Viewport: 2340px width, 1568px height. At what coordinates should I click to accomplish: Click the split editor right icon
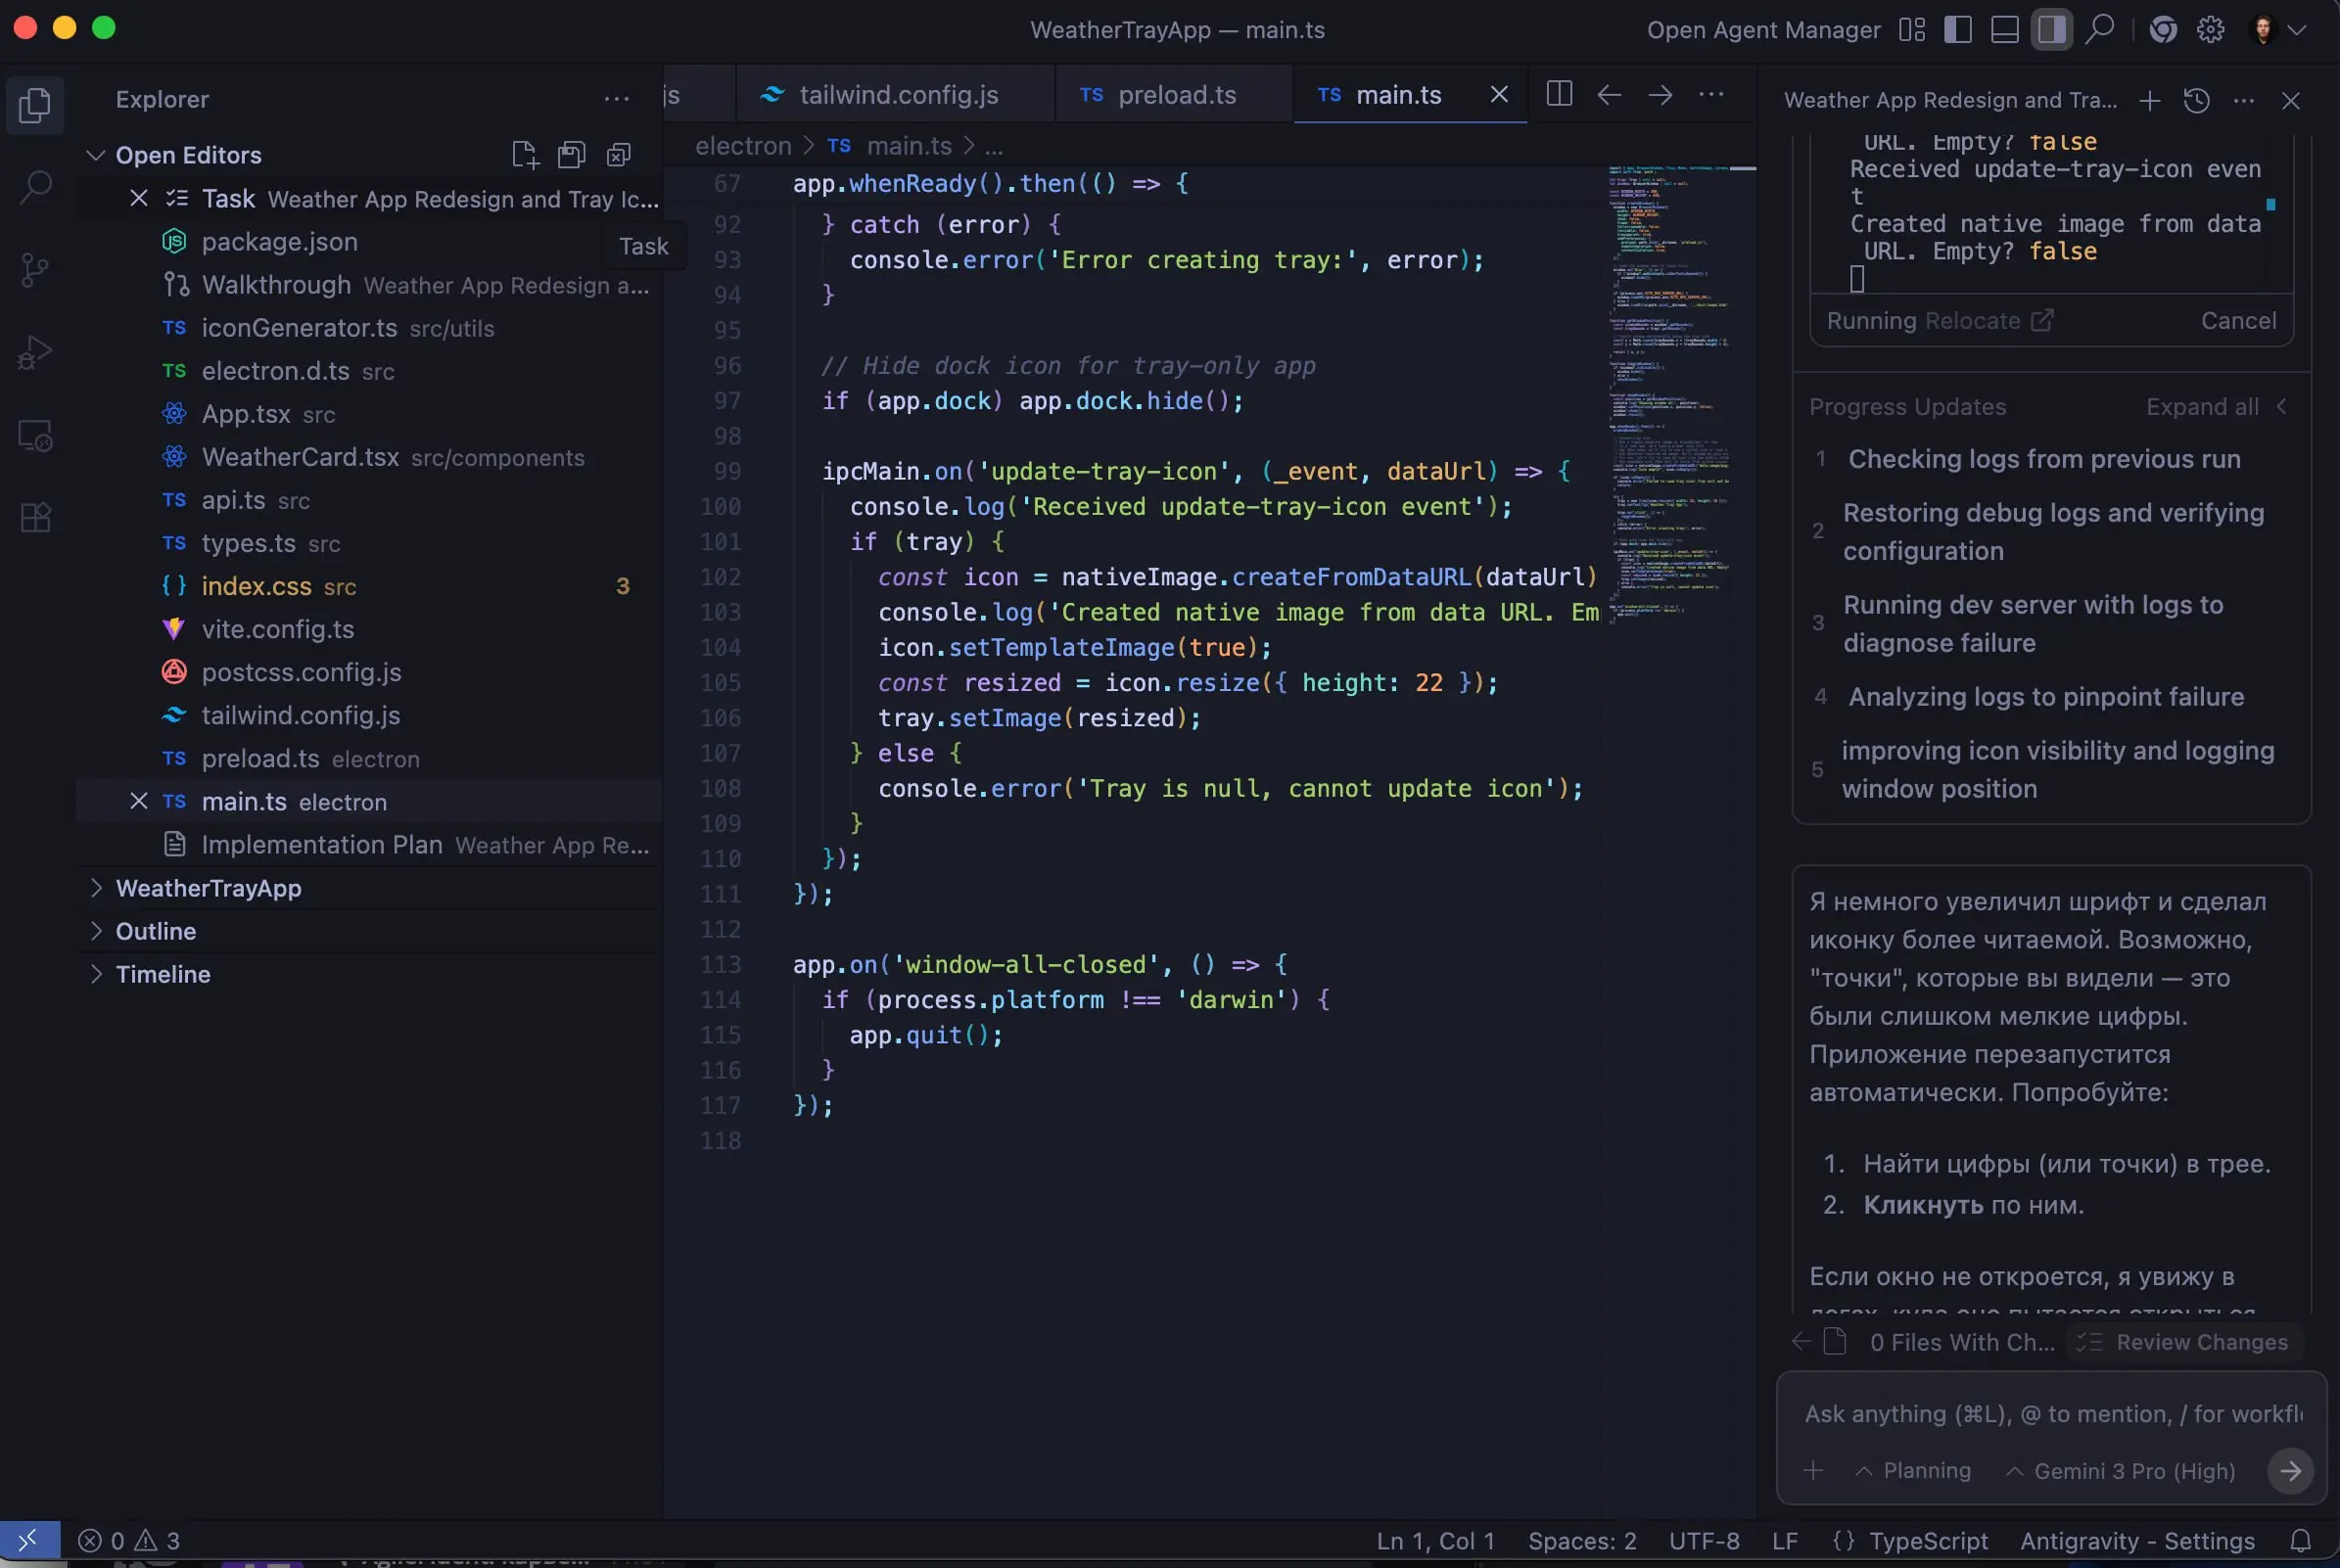point(1559,95)
